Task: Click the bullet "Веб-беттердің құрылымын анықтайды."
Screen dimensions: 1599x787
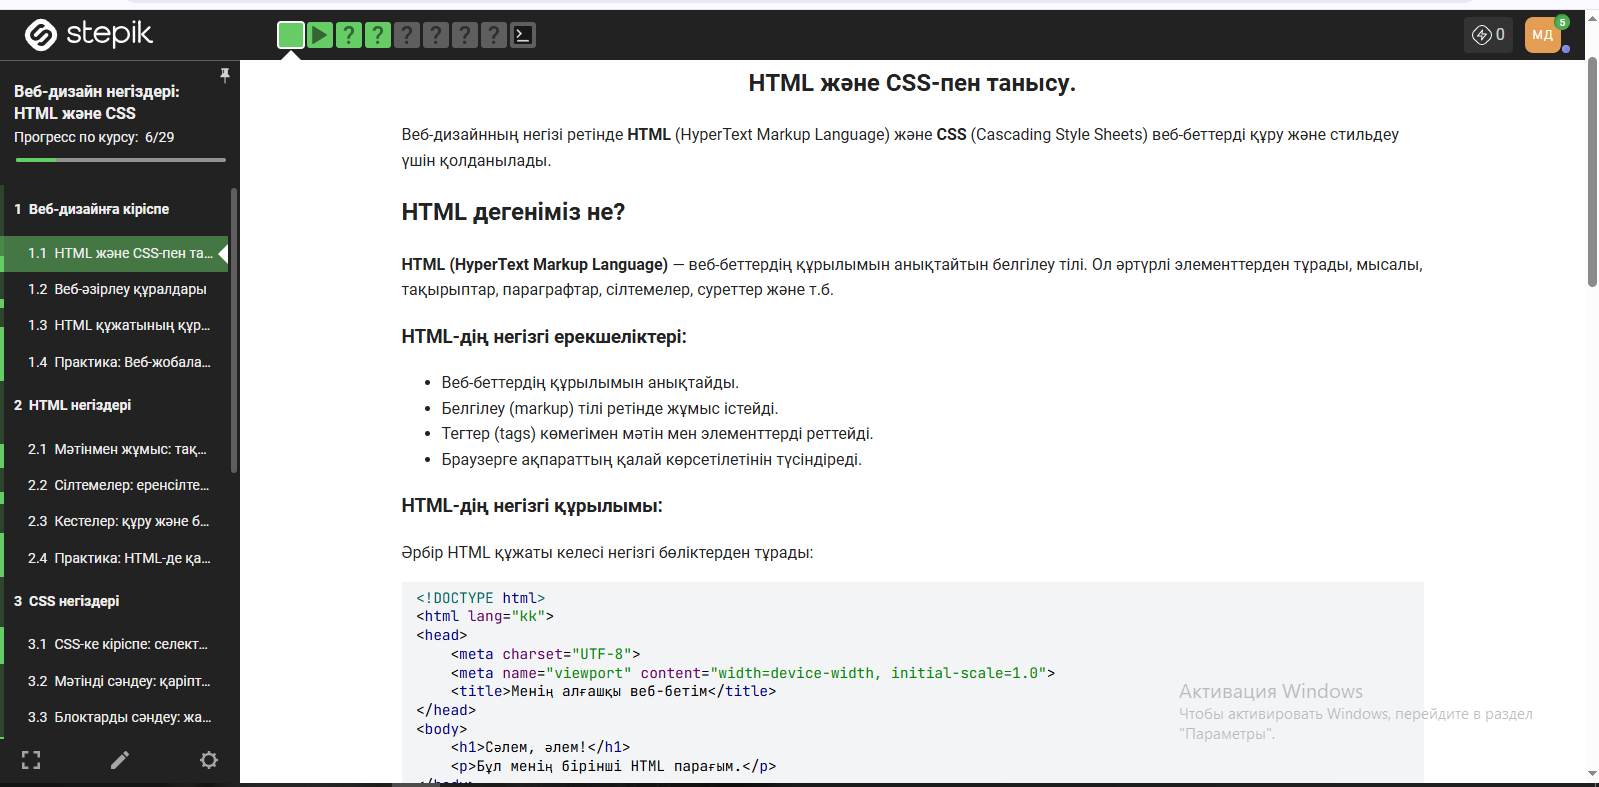Action: 590,383
